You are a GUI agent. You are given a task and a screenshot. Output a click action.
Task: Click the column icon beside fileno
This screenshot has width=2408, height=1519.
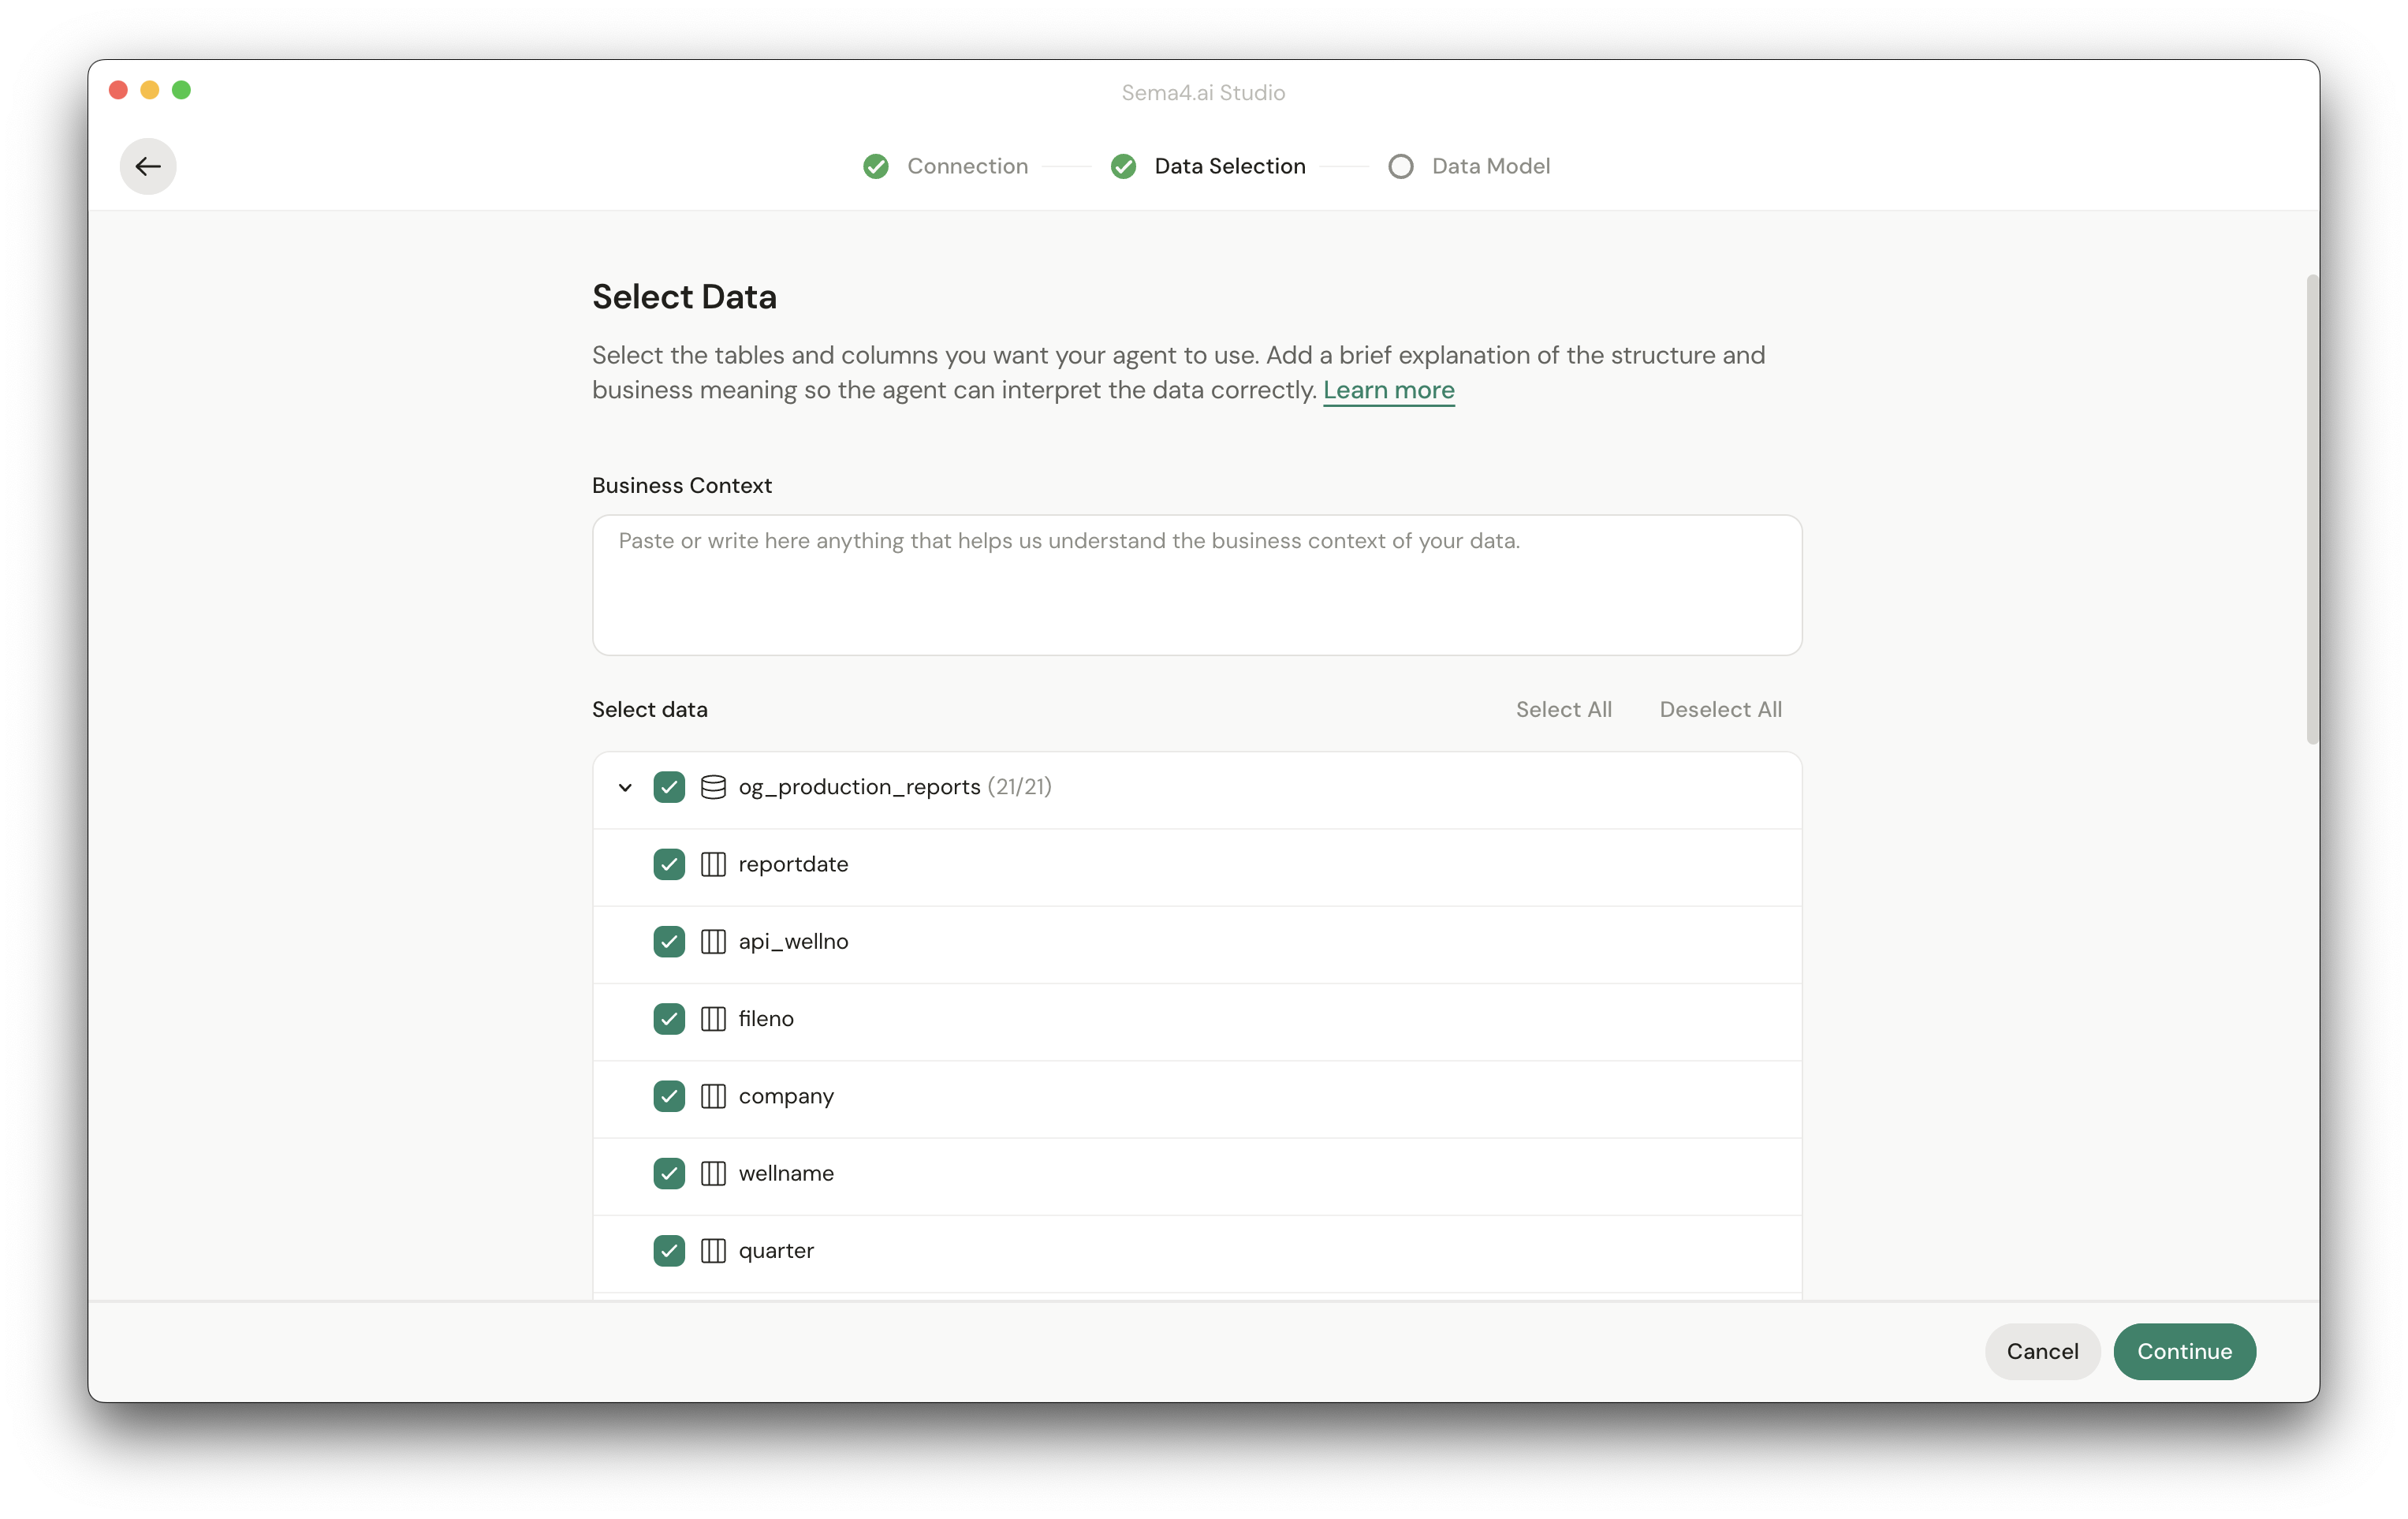point(713,1019)
